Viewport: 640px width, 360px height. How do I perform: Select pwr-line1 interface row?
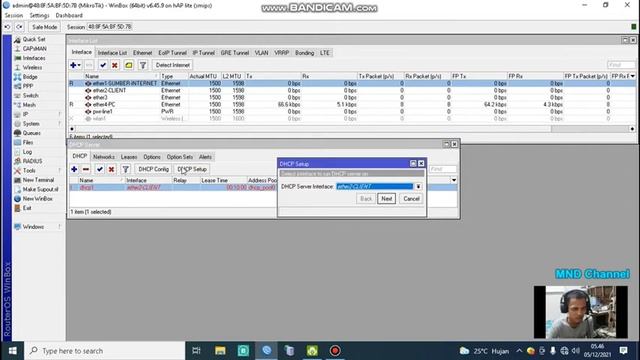pyautogui.click(x=352, y=111)
